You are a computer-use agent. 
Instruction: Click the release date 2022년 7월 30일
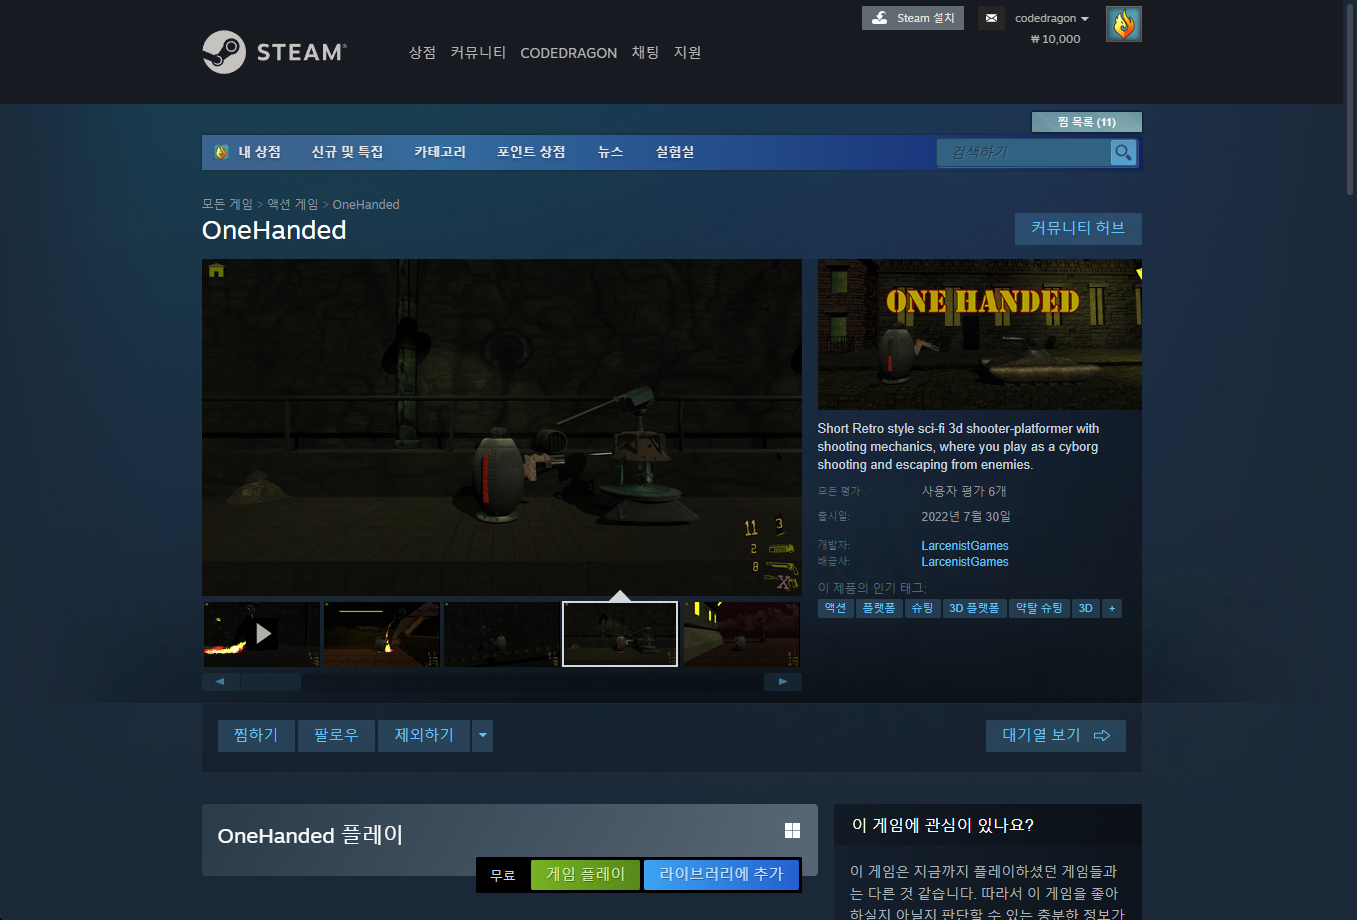(966, 517)
